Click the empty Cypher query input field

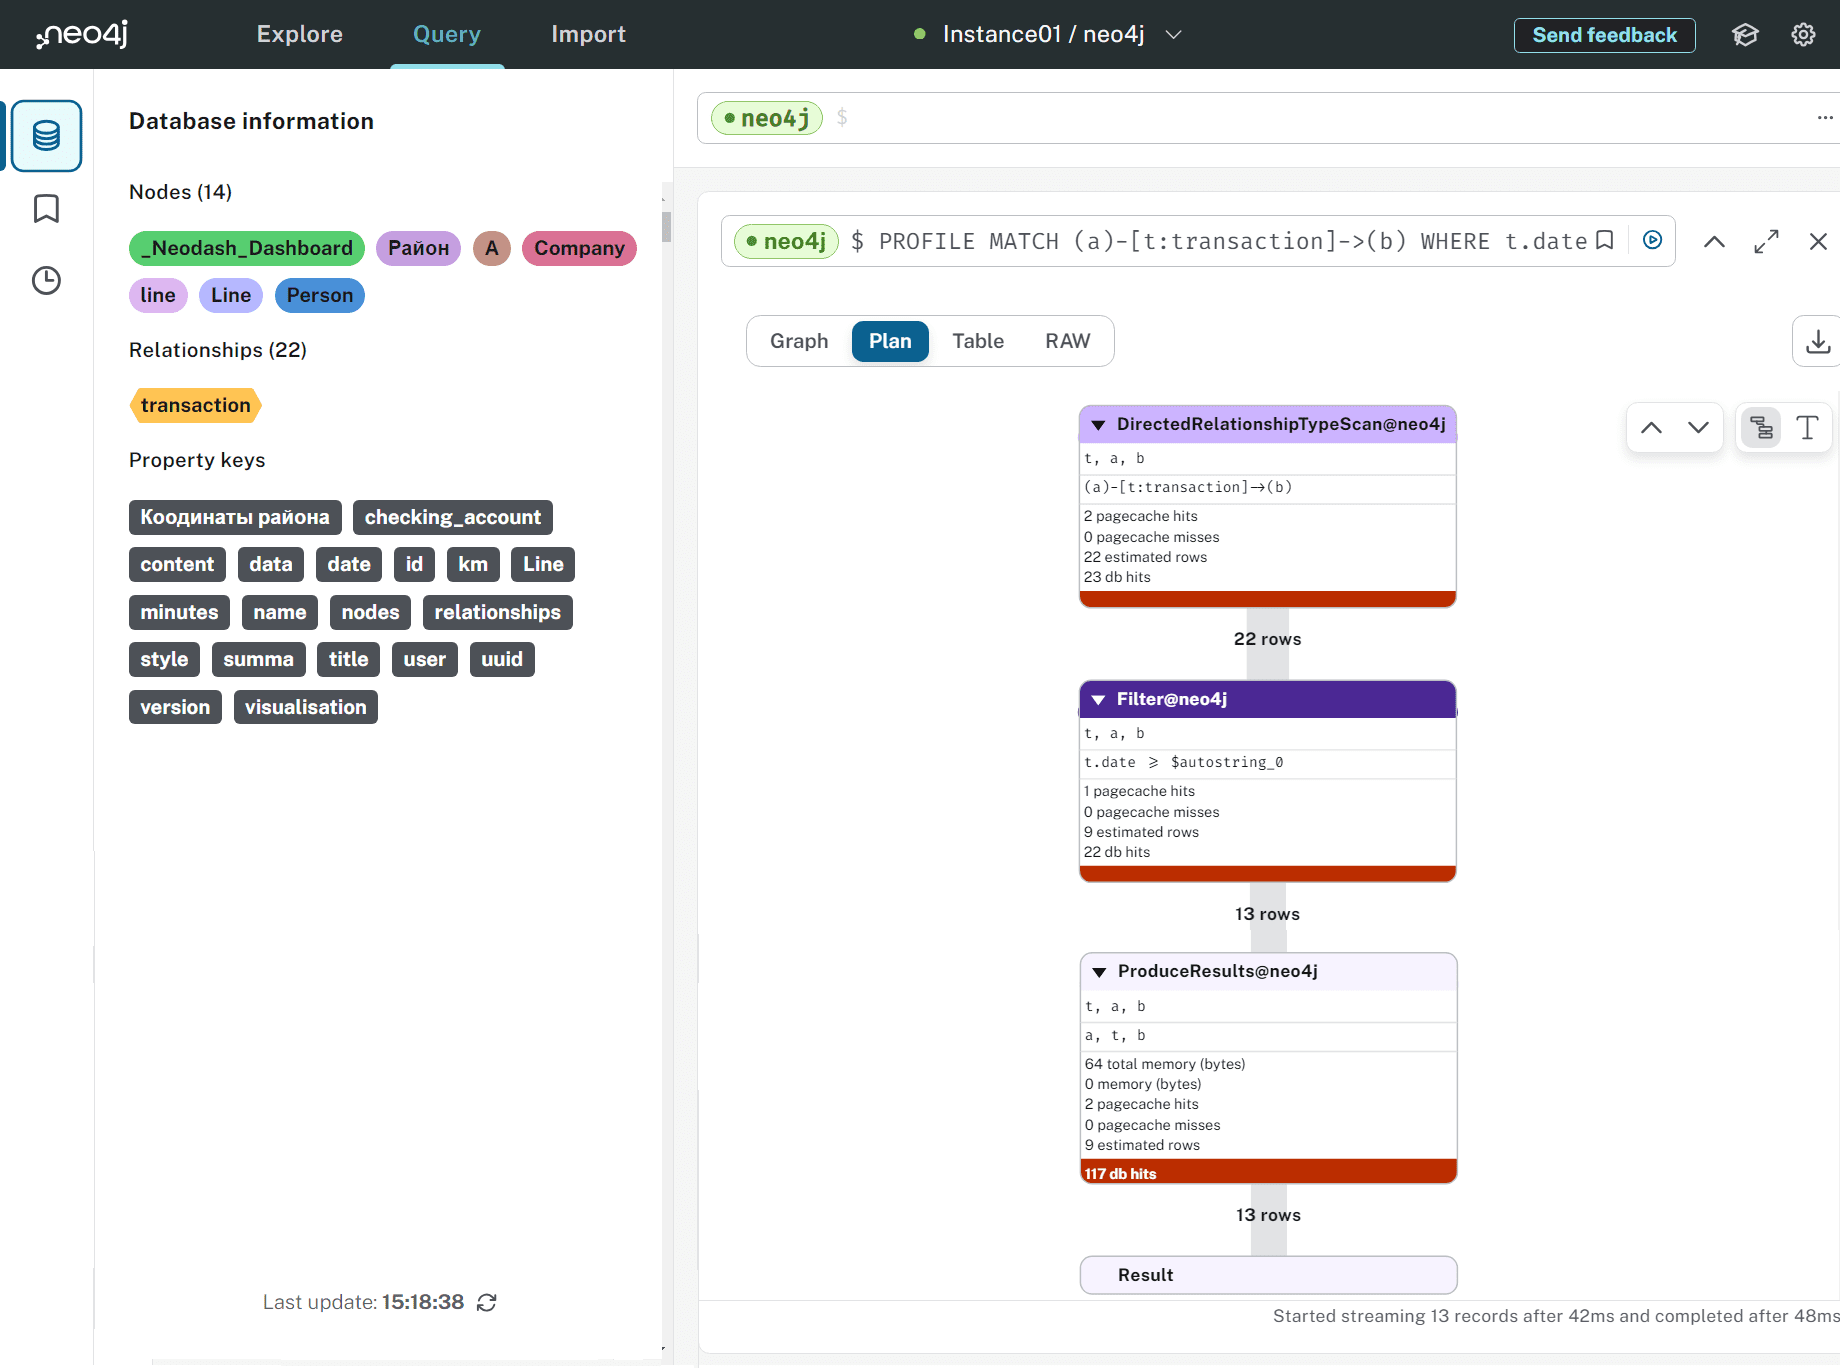1300,118
